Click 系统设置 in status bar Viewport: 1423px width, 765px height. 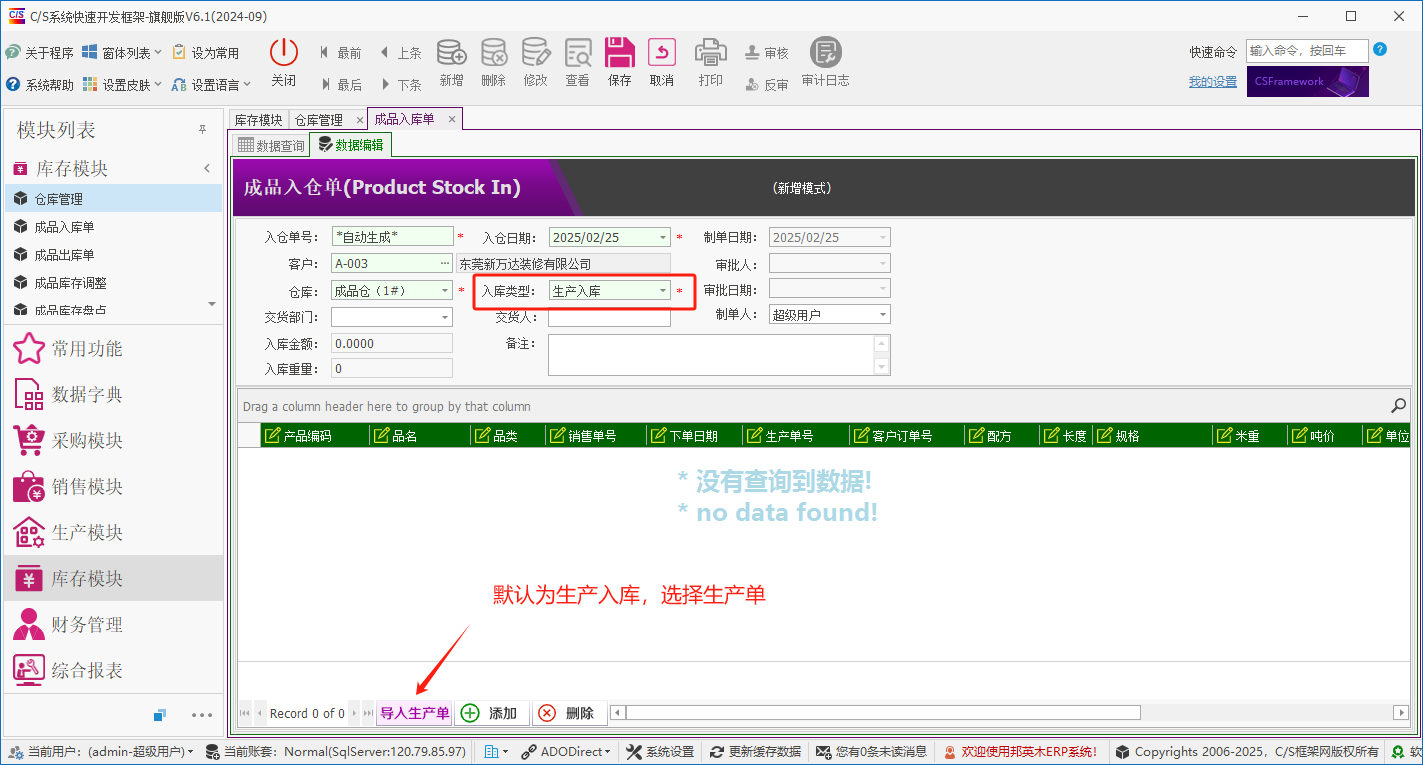pyautogui.click(x=660, y=752)
